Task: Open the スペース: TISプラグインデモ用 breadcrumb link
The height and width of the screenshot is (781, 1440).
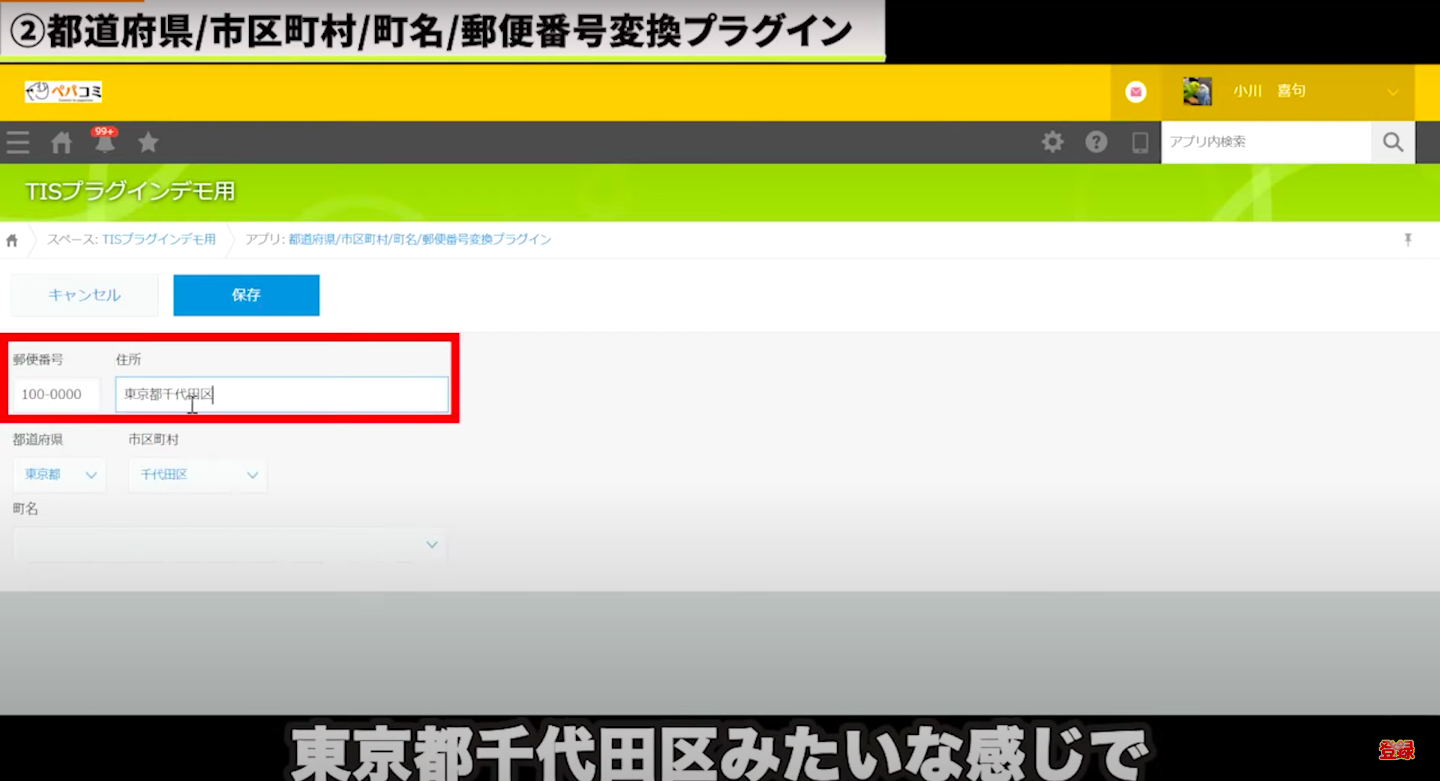Action: point(131,240)
